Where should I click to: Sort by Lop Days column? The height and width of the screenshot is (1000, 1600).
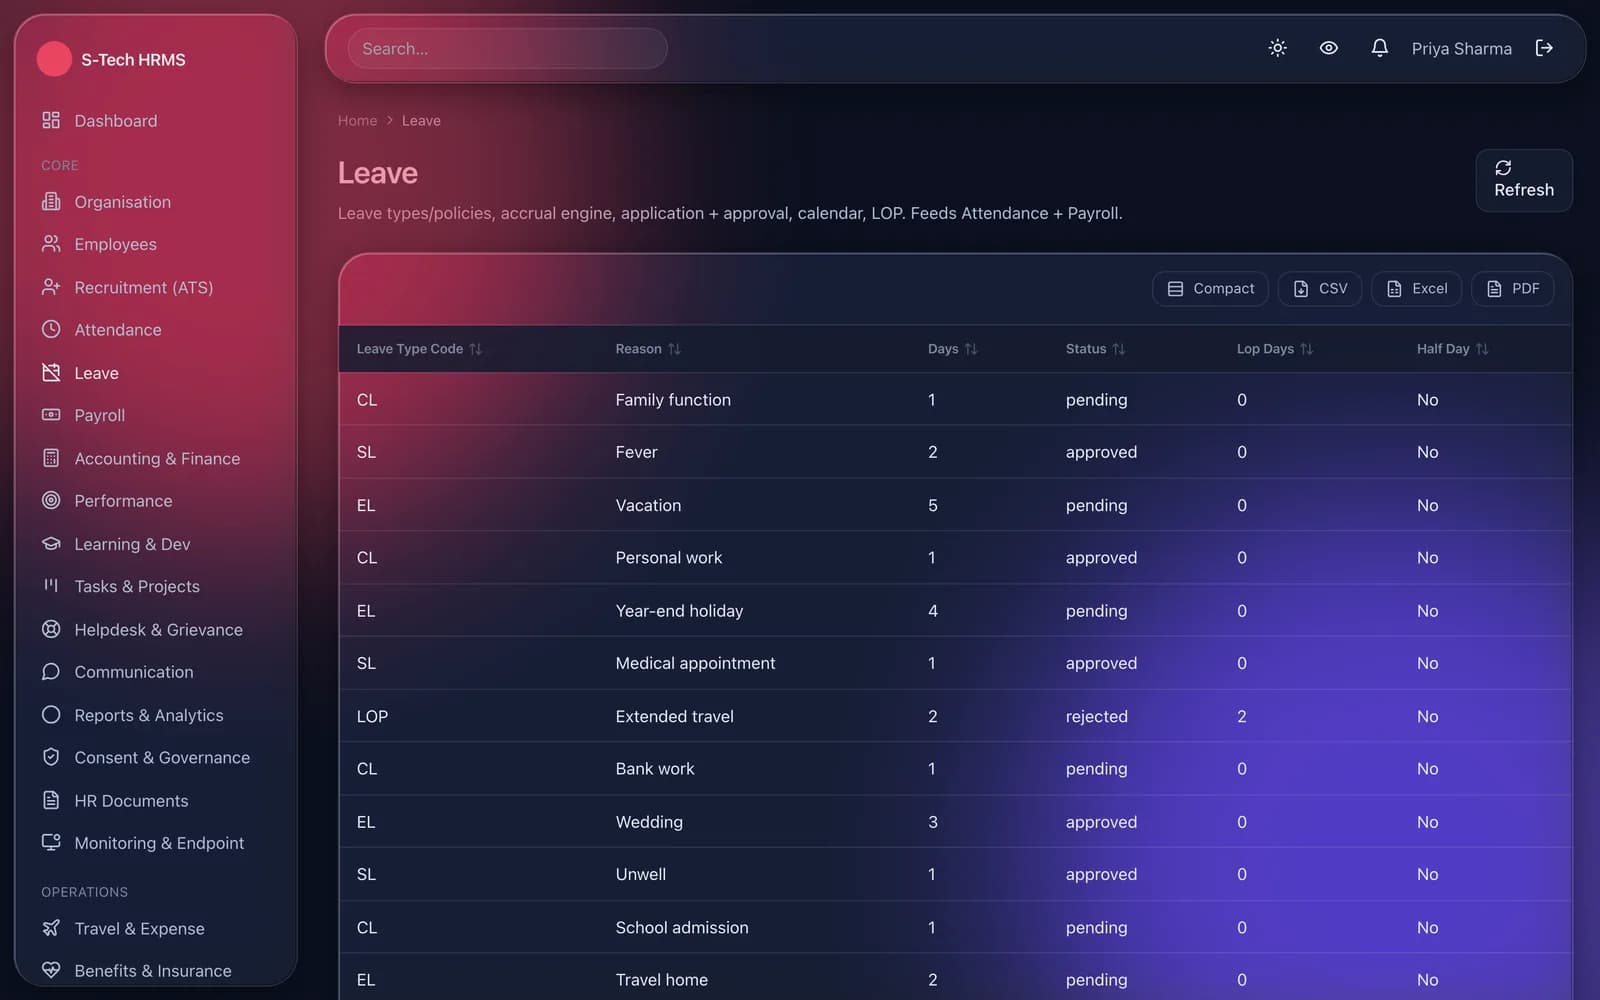point(1275,349)
